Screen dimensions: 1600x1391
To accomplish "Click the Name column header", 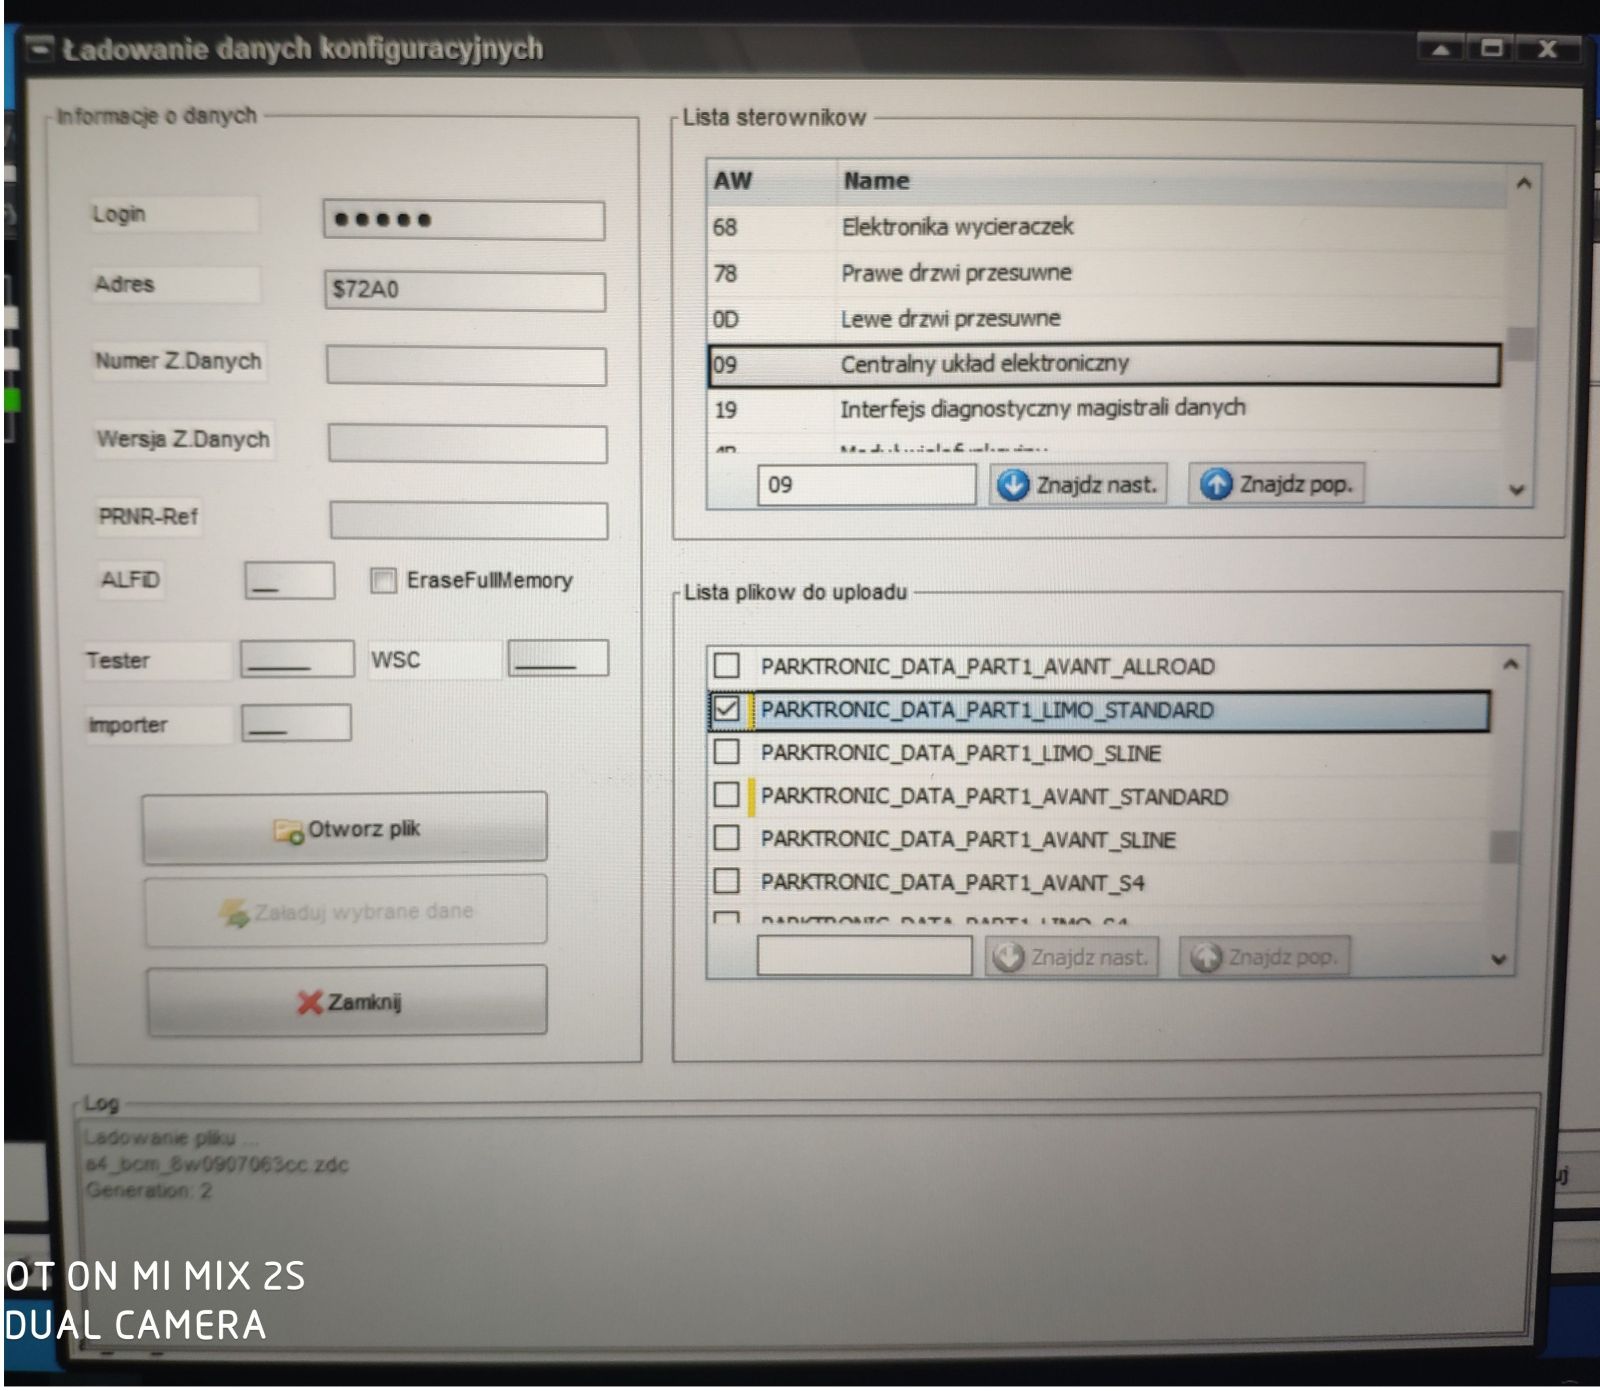I will point(1170,181).
